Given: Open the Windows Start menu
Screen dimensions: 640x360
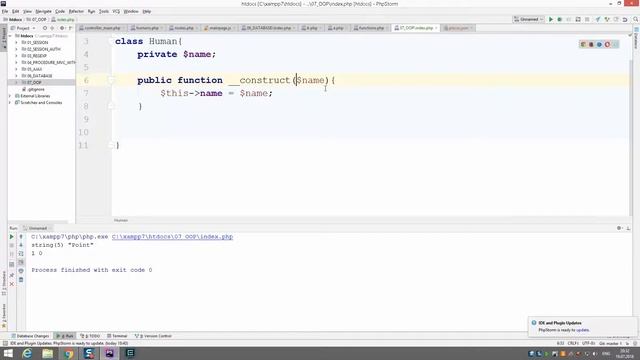Looking at the screenshot, I should (8, 353).
